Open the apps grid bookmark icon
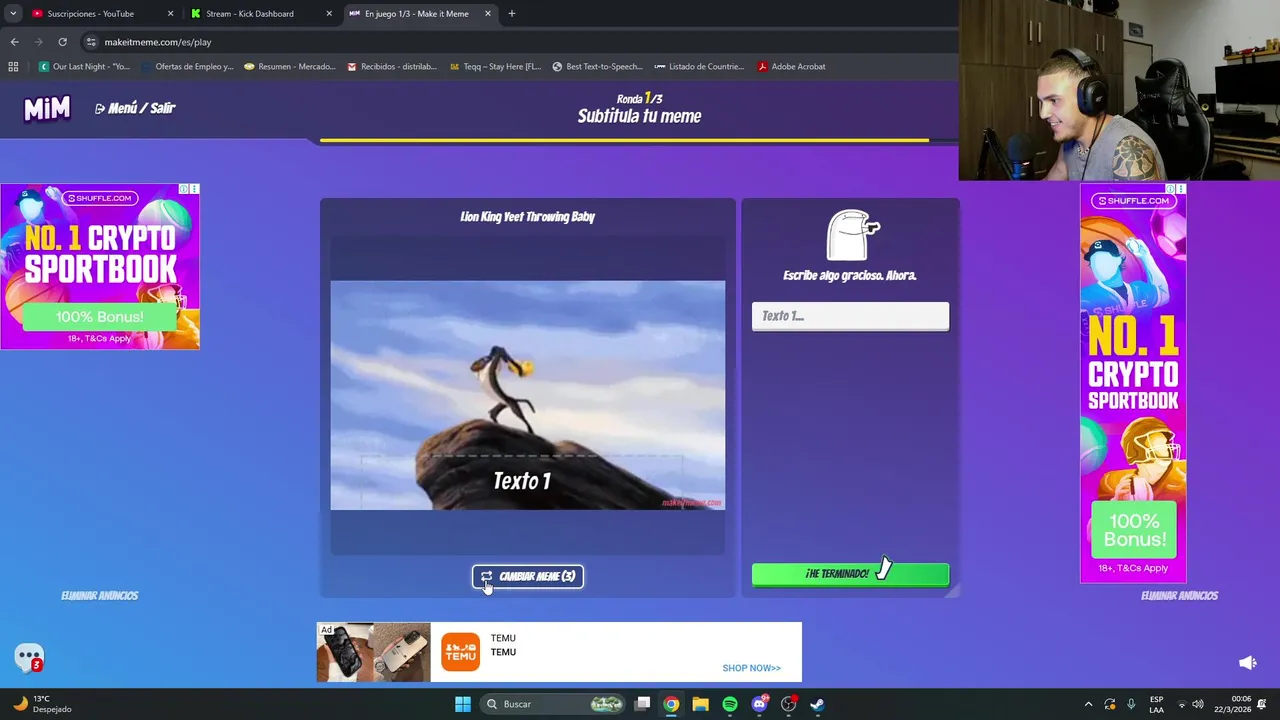 [13, 67]
